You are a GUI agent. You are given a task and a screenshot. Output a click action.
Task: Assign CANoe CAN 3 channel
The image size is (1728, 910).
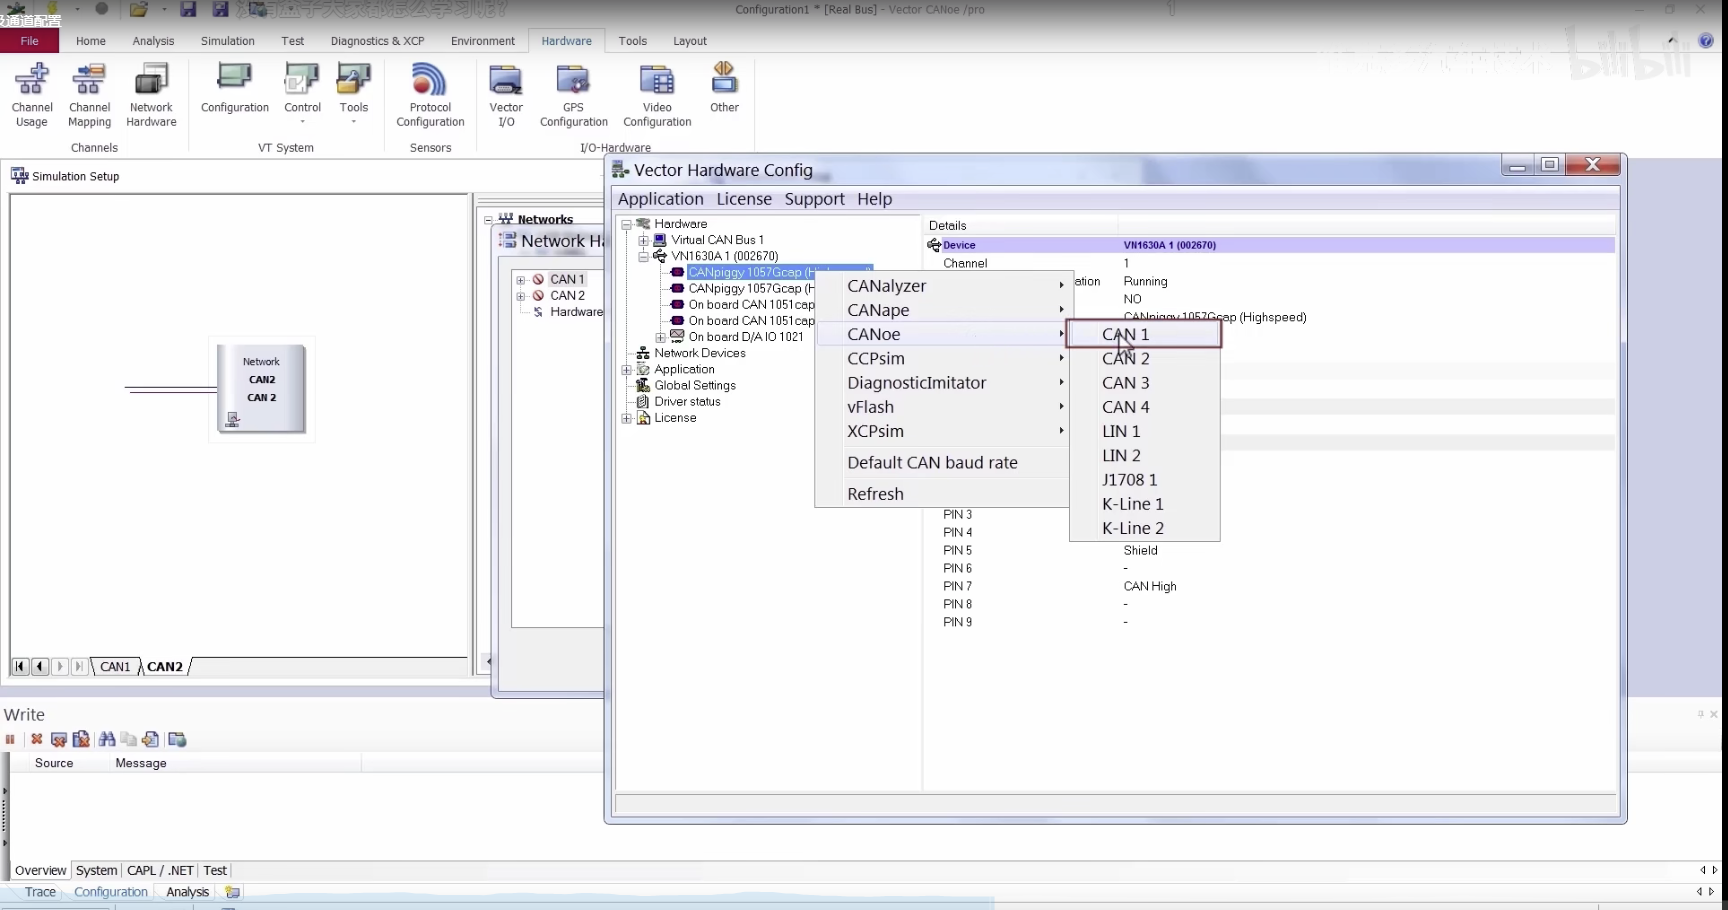(1144, 383)
